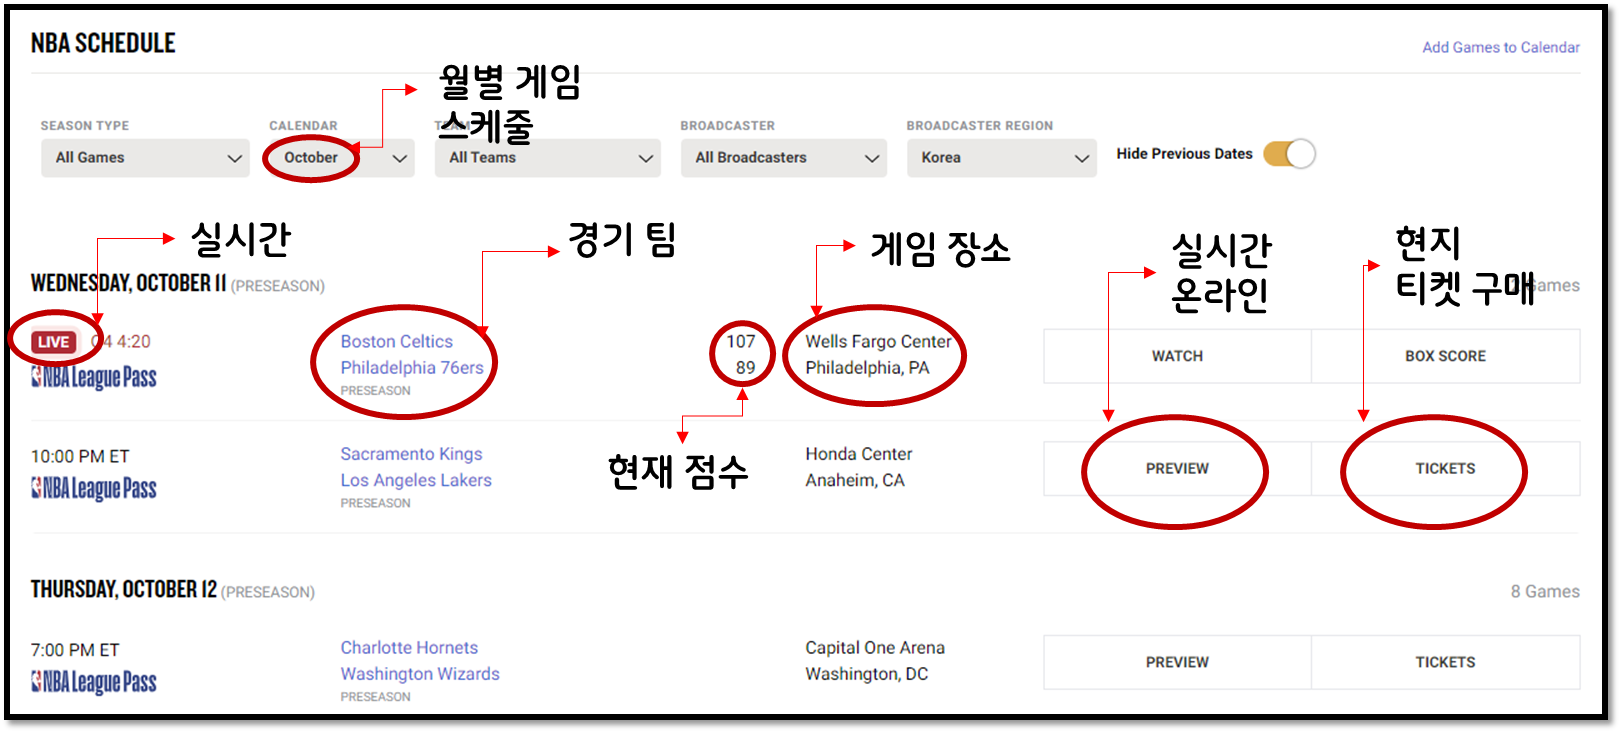Viewport: 1621px width, 733px height.
Task: Click TICKETS for Hornets vs Wizards game
Action: (1445, 662)
